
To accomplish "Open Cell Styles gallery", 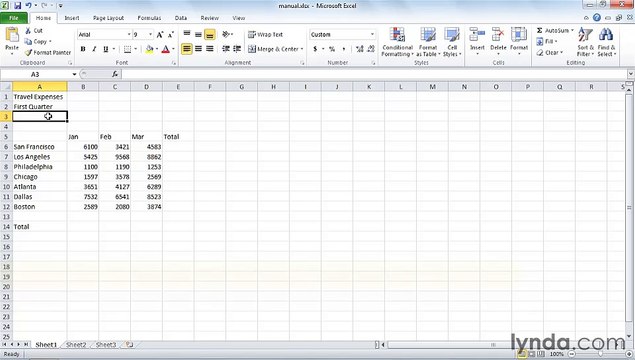I will 452,42.
